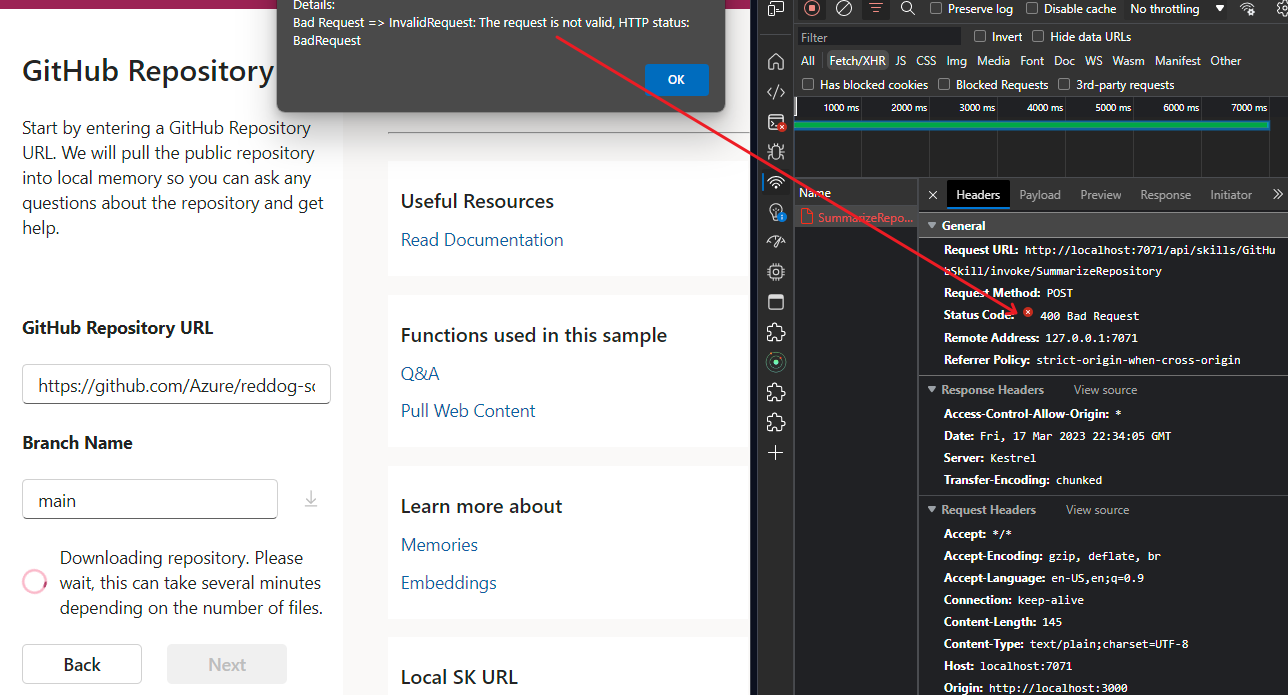
Task: Filter requests by Doc
Action: pos(1065,61)
